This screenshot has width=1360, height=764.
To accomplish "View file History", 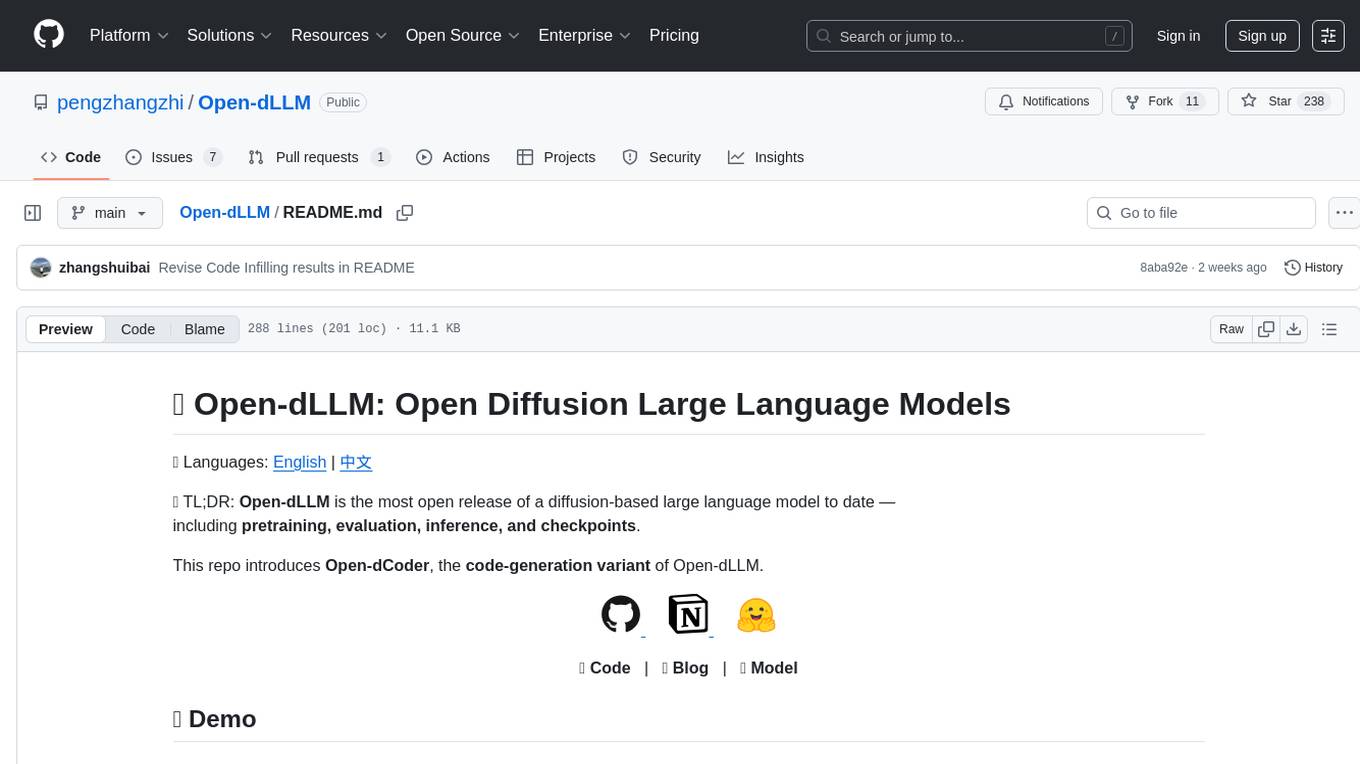I will click(1313, 268).
